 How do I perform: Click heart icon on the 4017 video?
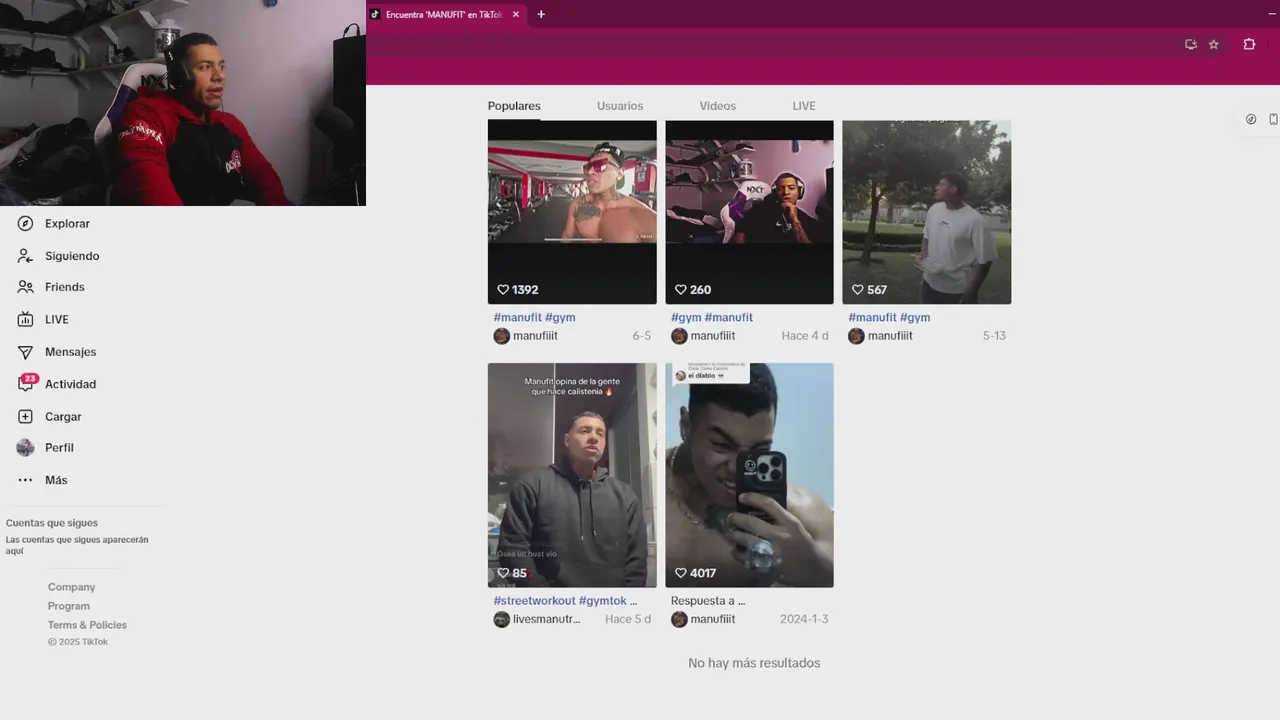click(x=681, y=573)
